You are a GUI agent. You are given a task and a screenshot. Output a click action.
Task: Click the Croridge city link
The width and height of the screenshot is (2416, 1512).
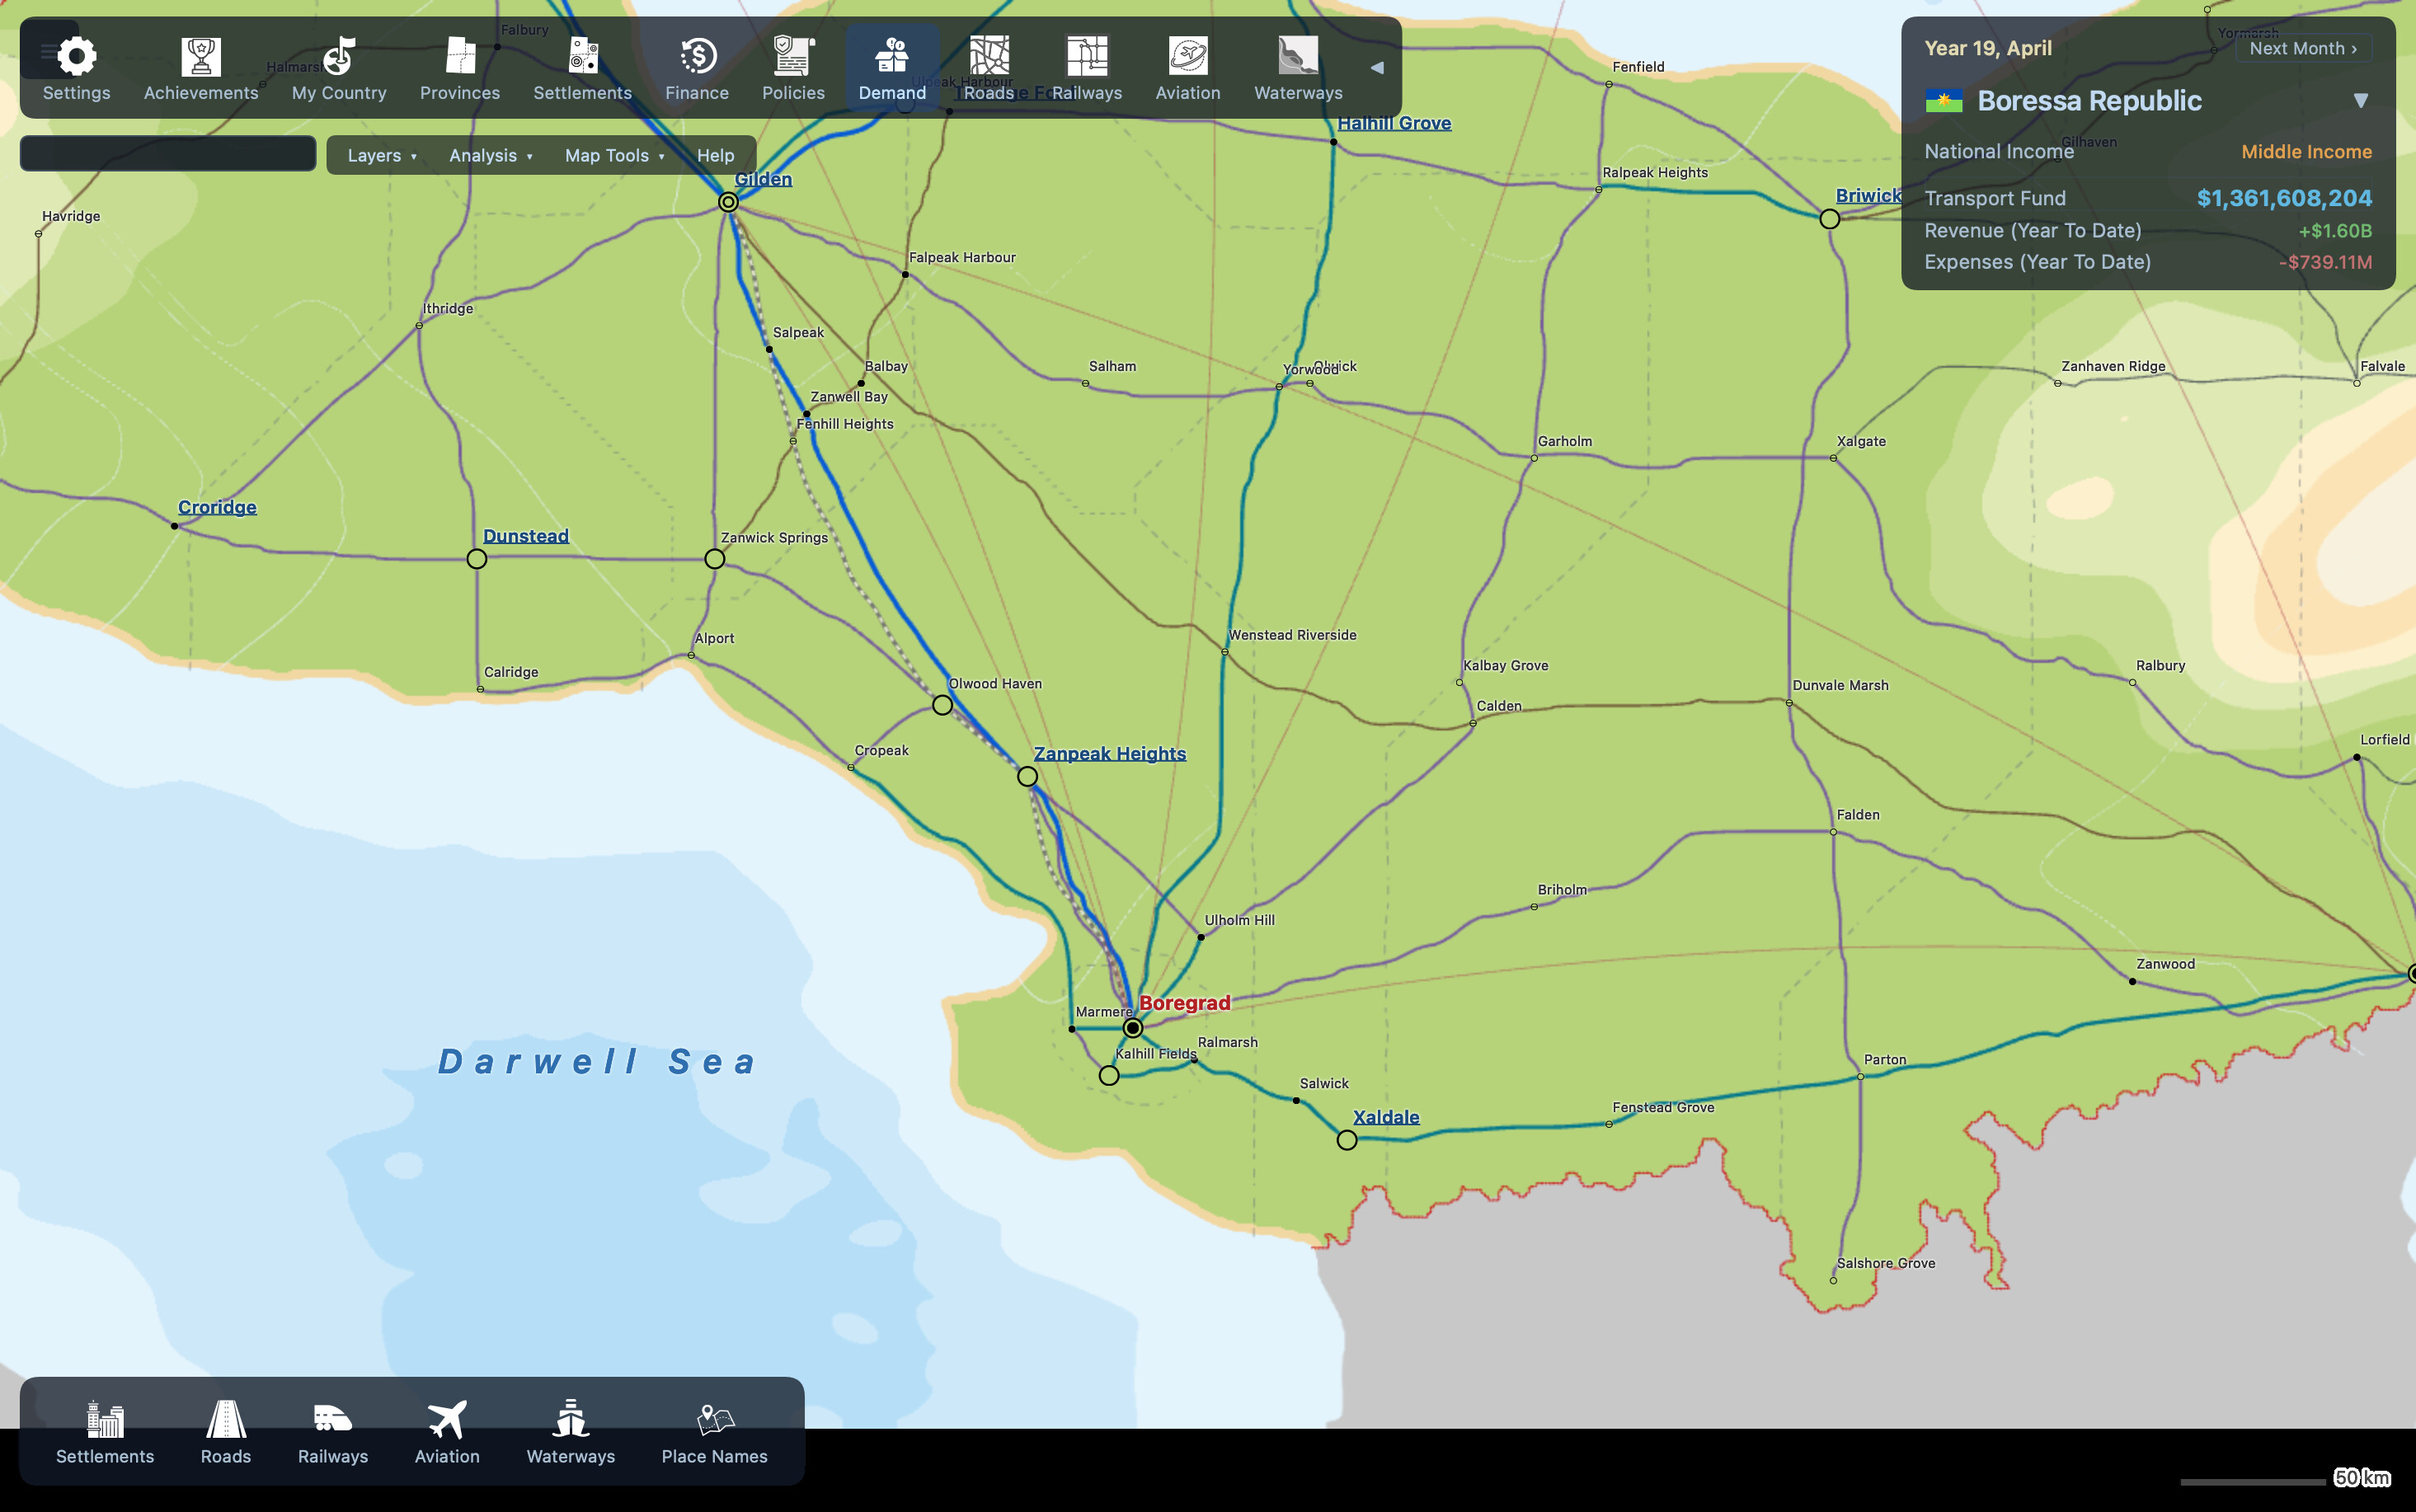tap(217, 507)
